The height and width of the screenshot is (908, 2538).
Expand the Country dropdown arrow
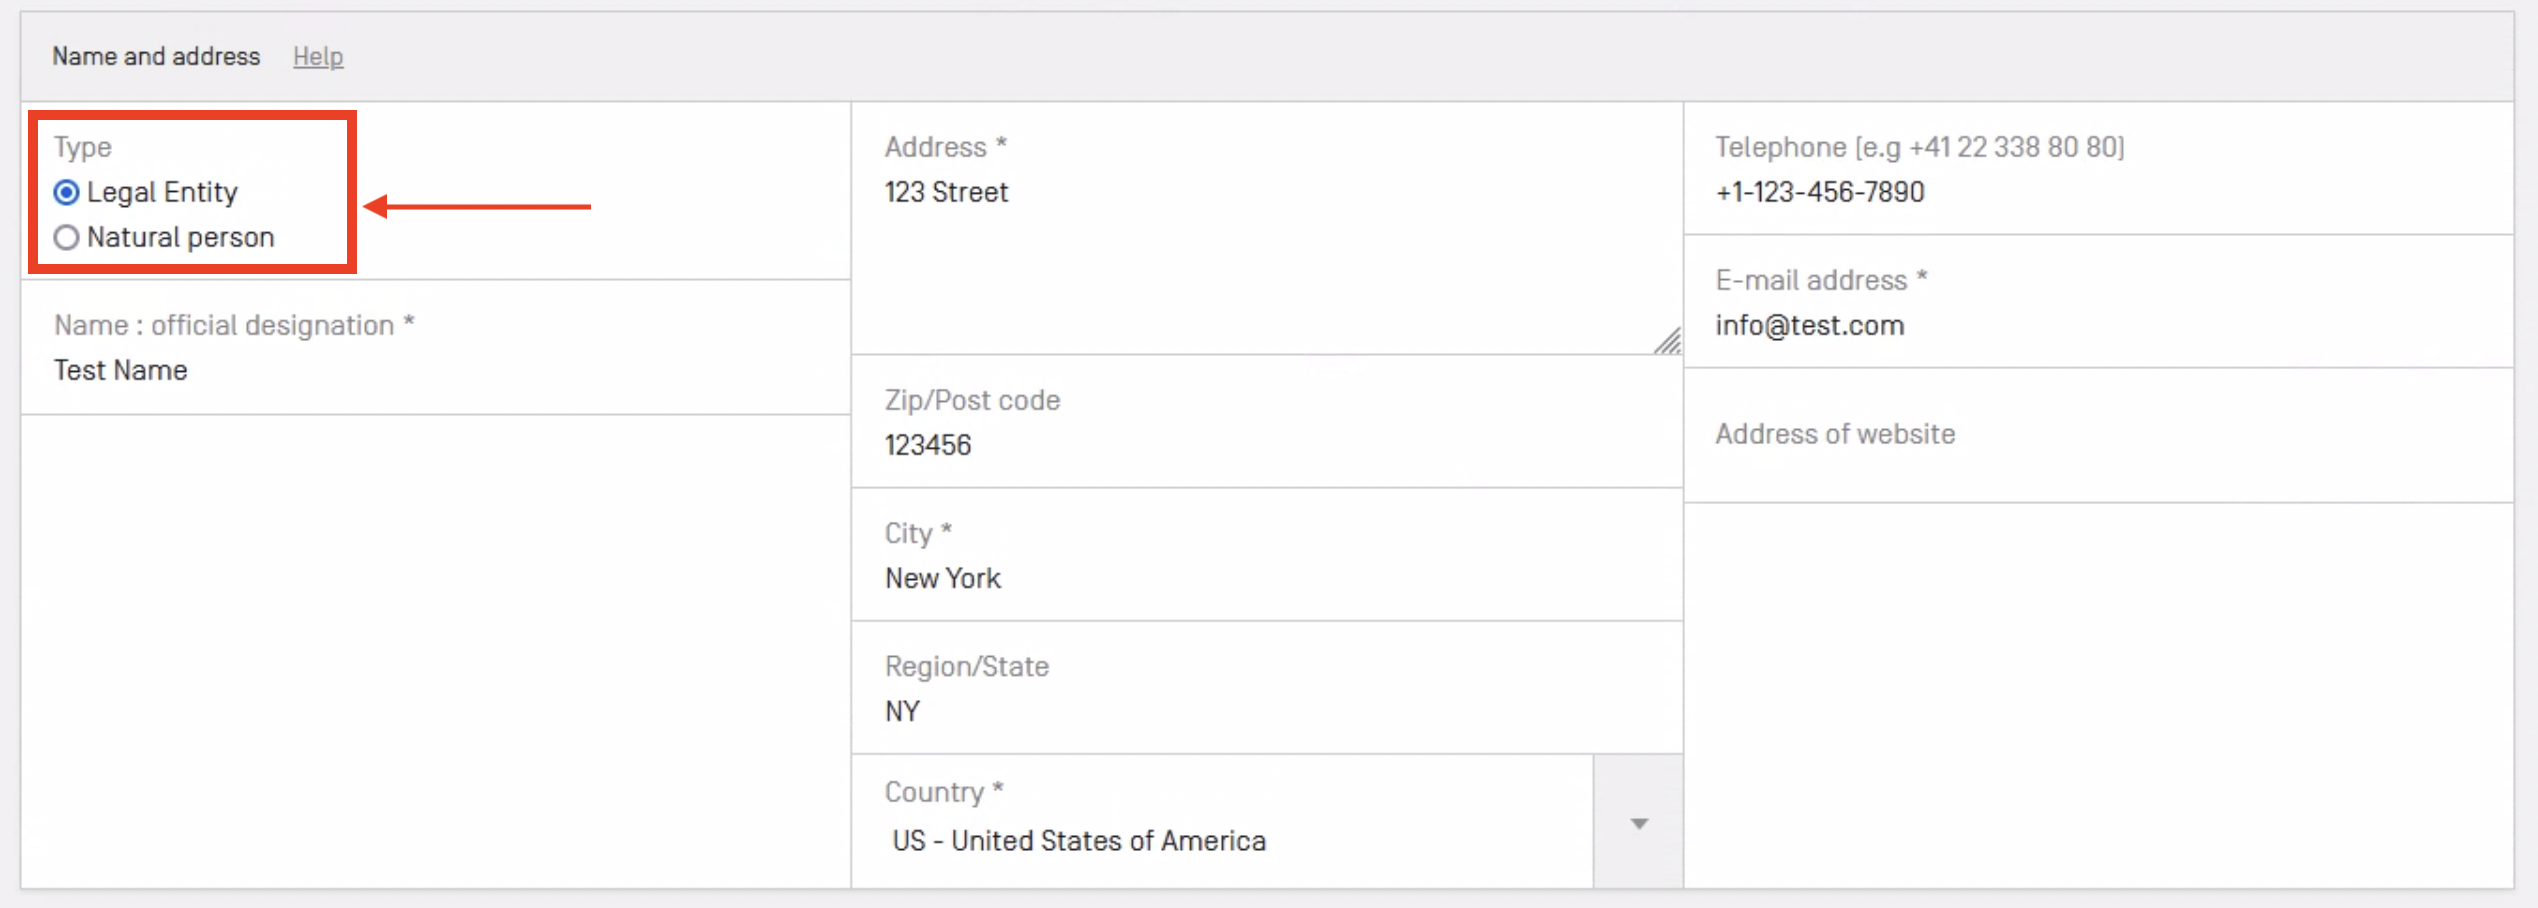(x=1638, y=823)
